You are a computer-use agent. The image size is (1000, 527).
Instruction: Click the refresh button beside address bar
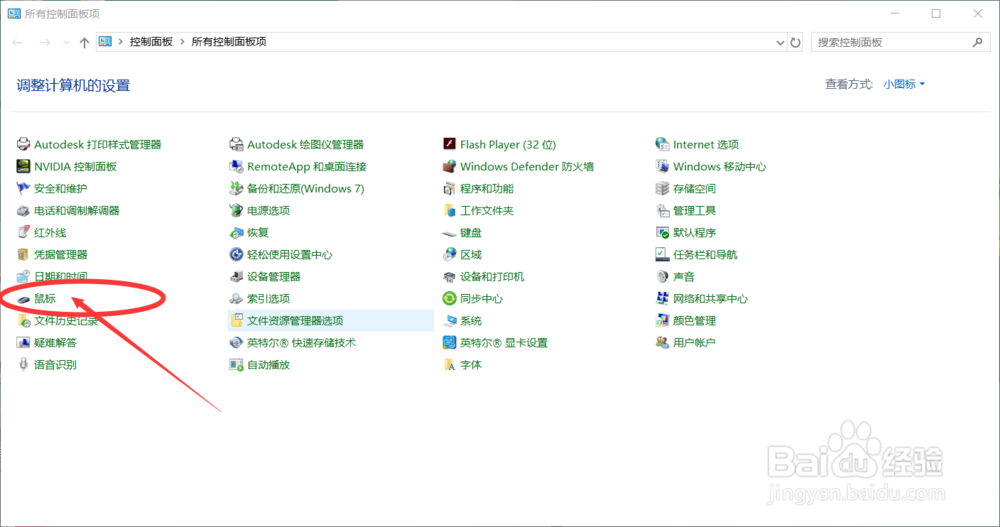pos(795,43)
